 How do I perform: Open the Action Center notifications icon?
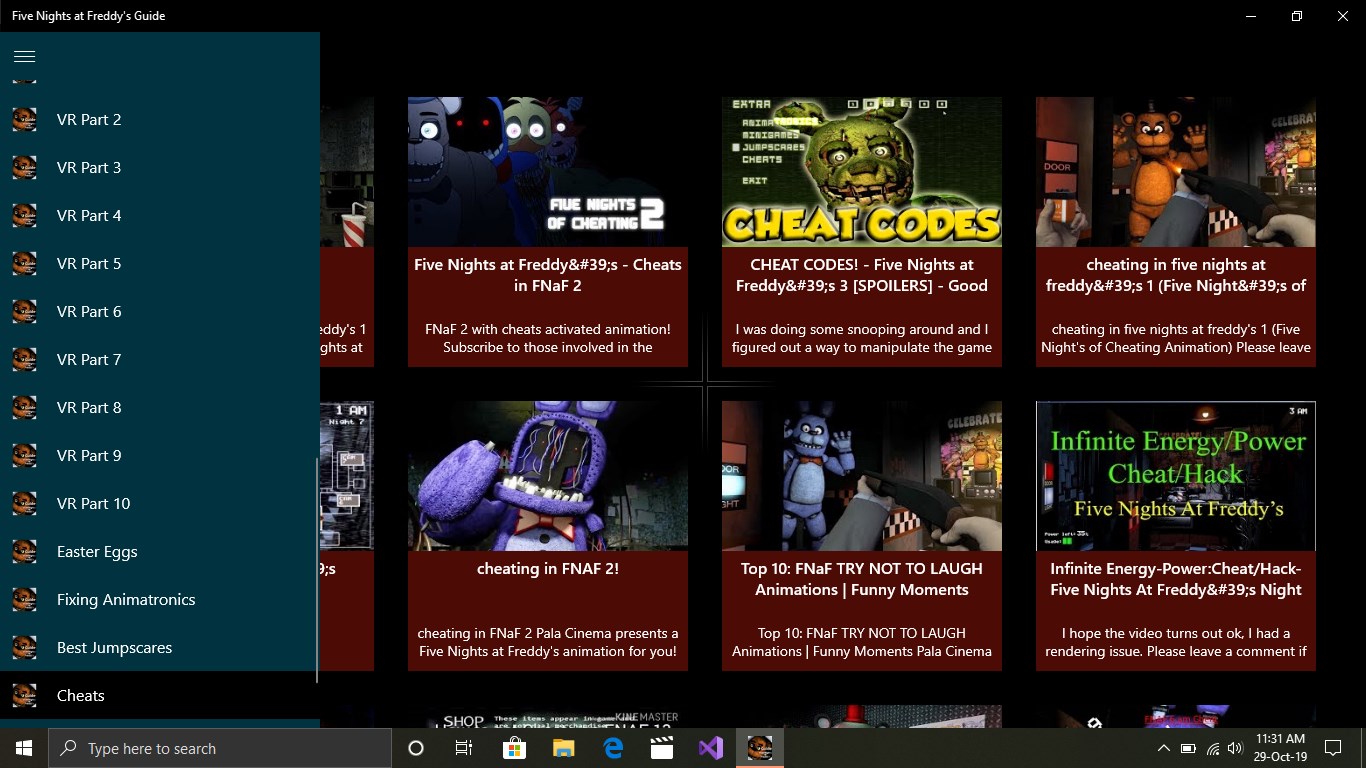coord(1332,748)
